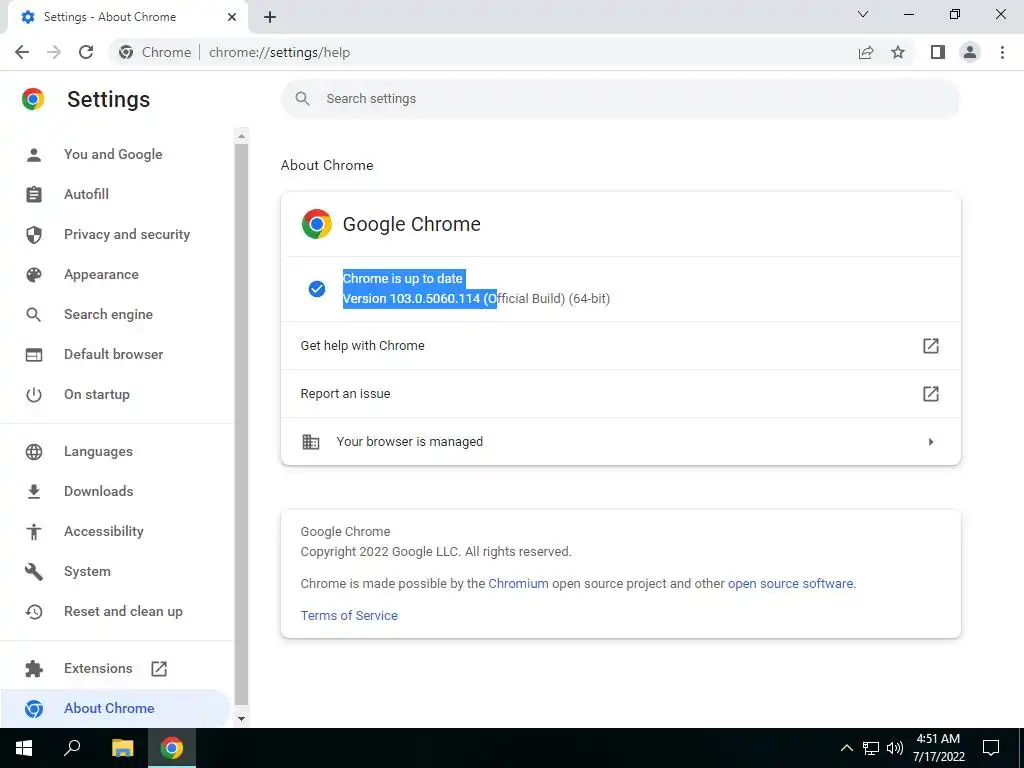Open Appearance settings
This screenshot has width=1024, height=768.
point(101,274)
